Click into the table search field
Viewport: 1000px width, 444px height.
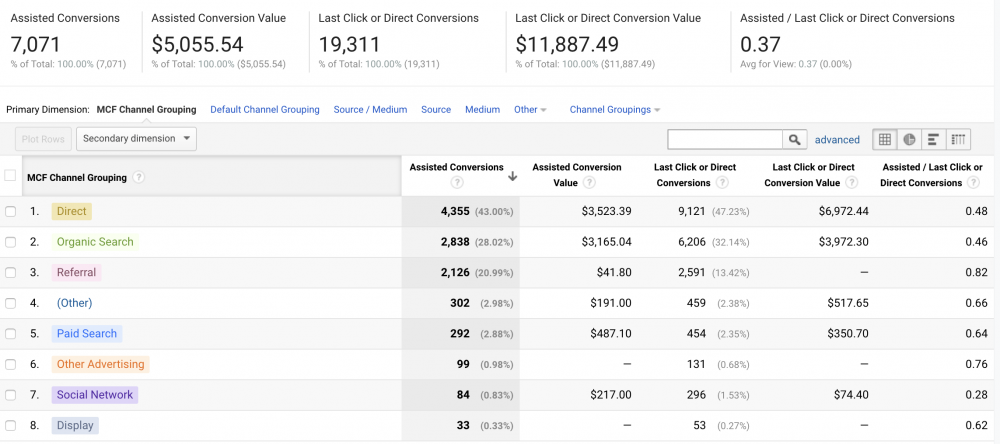[725, 140]
